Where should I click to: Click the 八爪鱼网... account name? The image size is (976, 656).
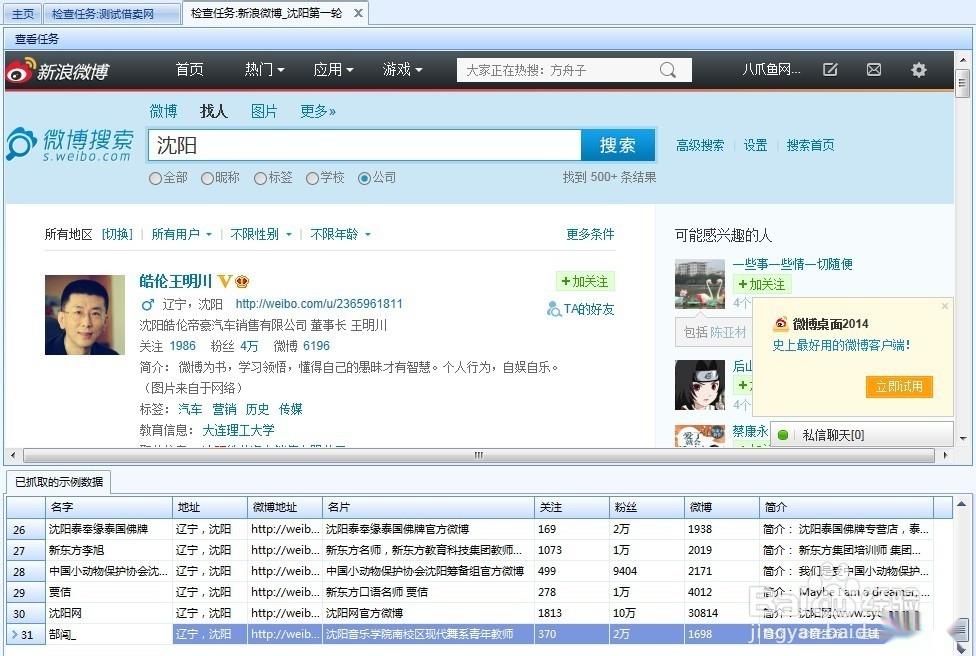(771, 70)
